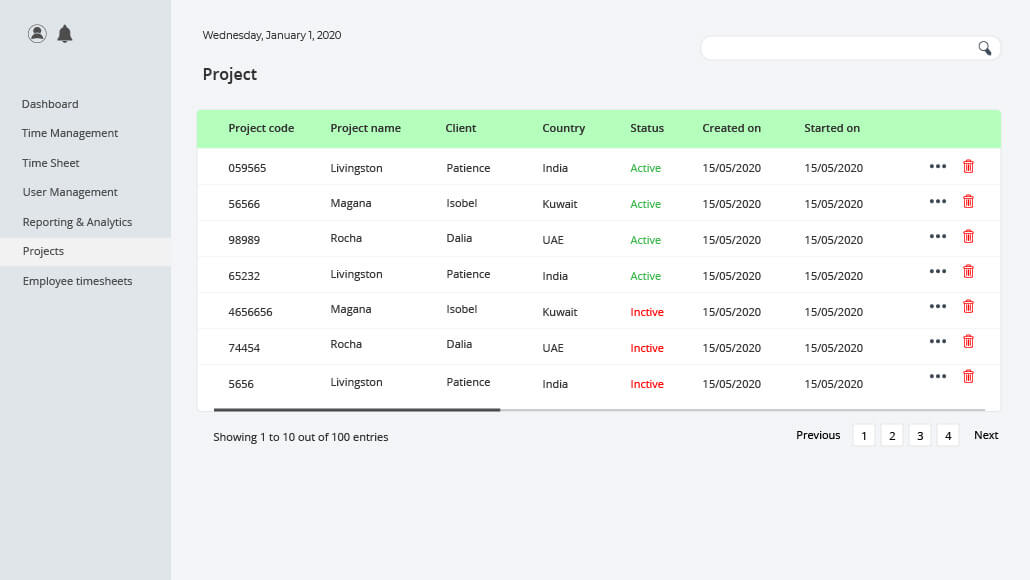
Task: Go to the Next page
Action: [x=986, y=435]
